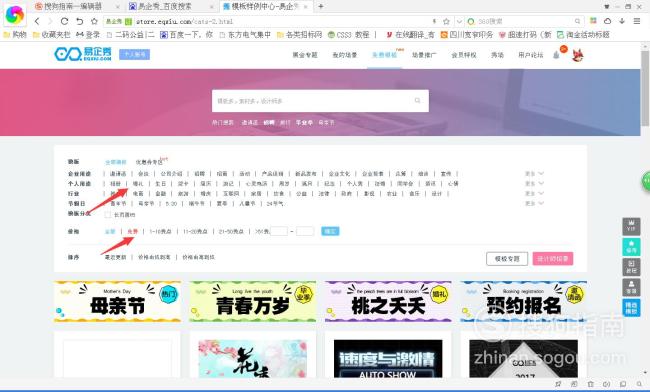Tick the 长页面 checkbox
The height and width of the screenshot is (392, 650).
tap(108, 215)
